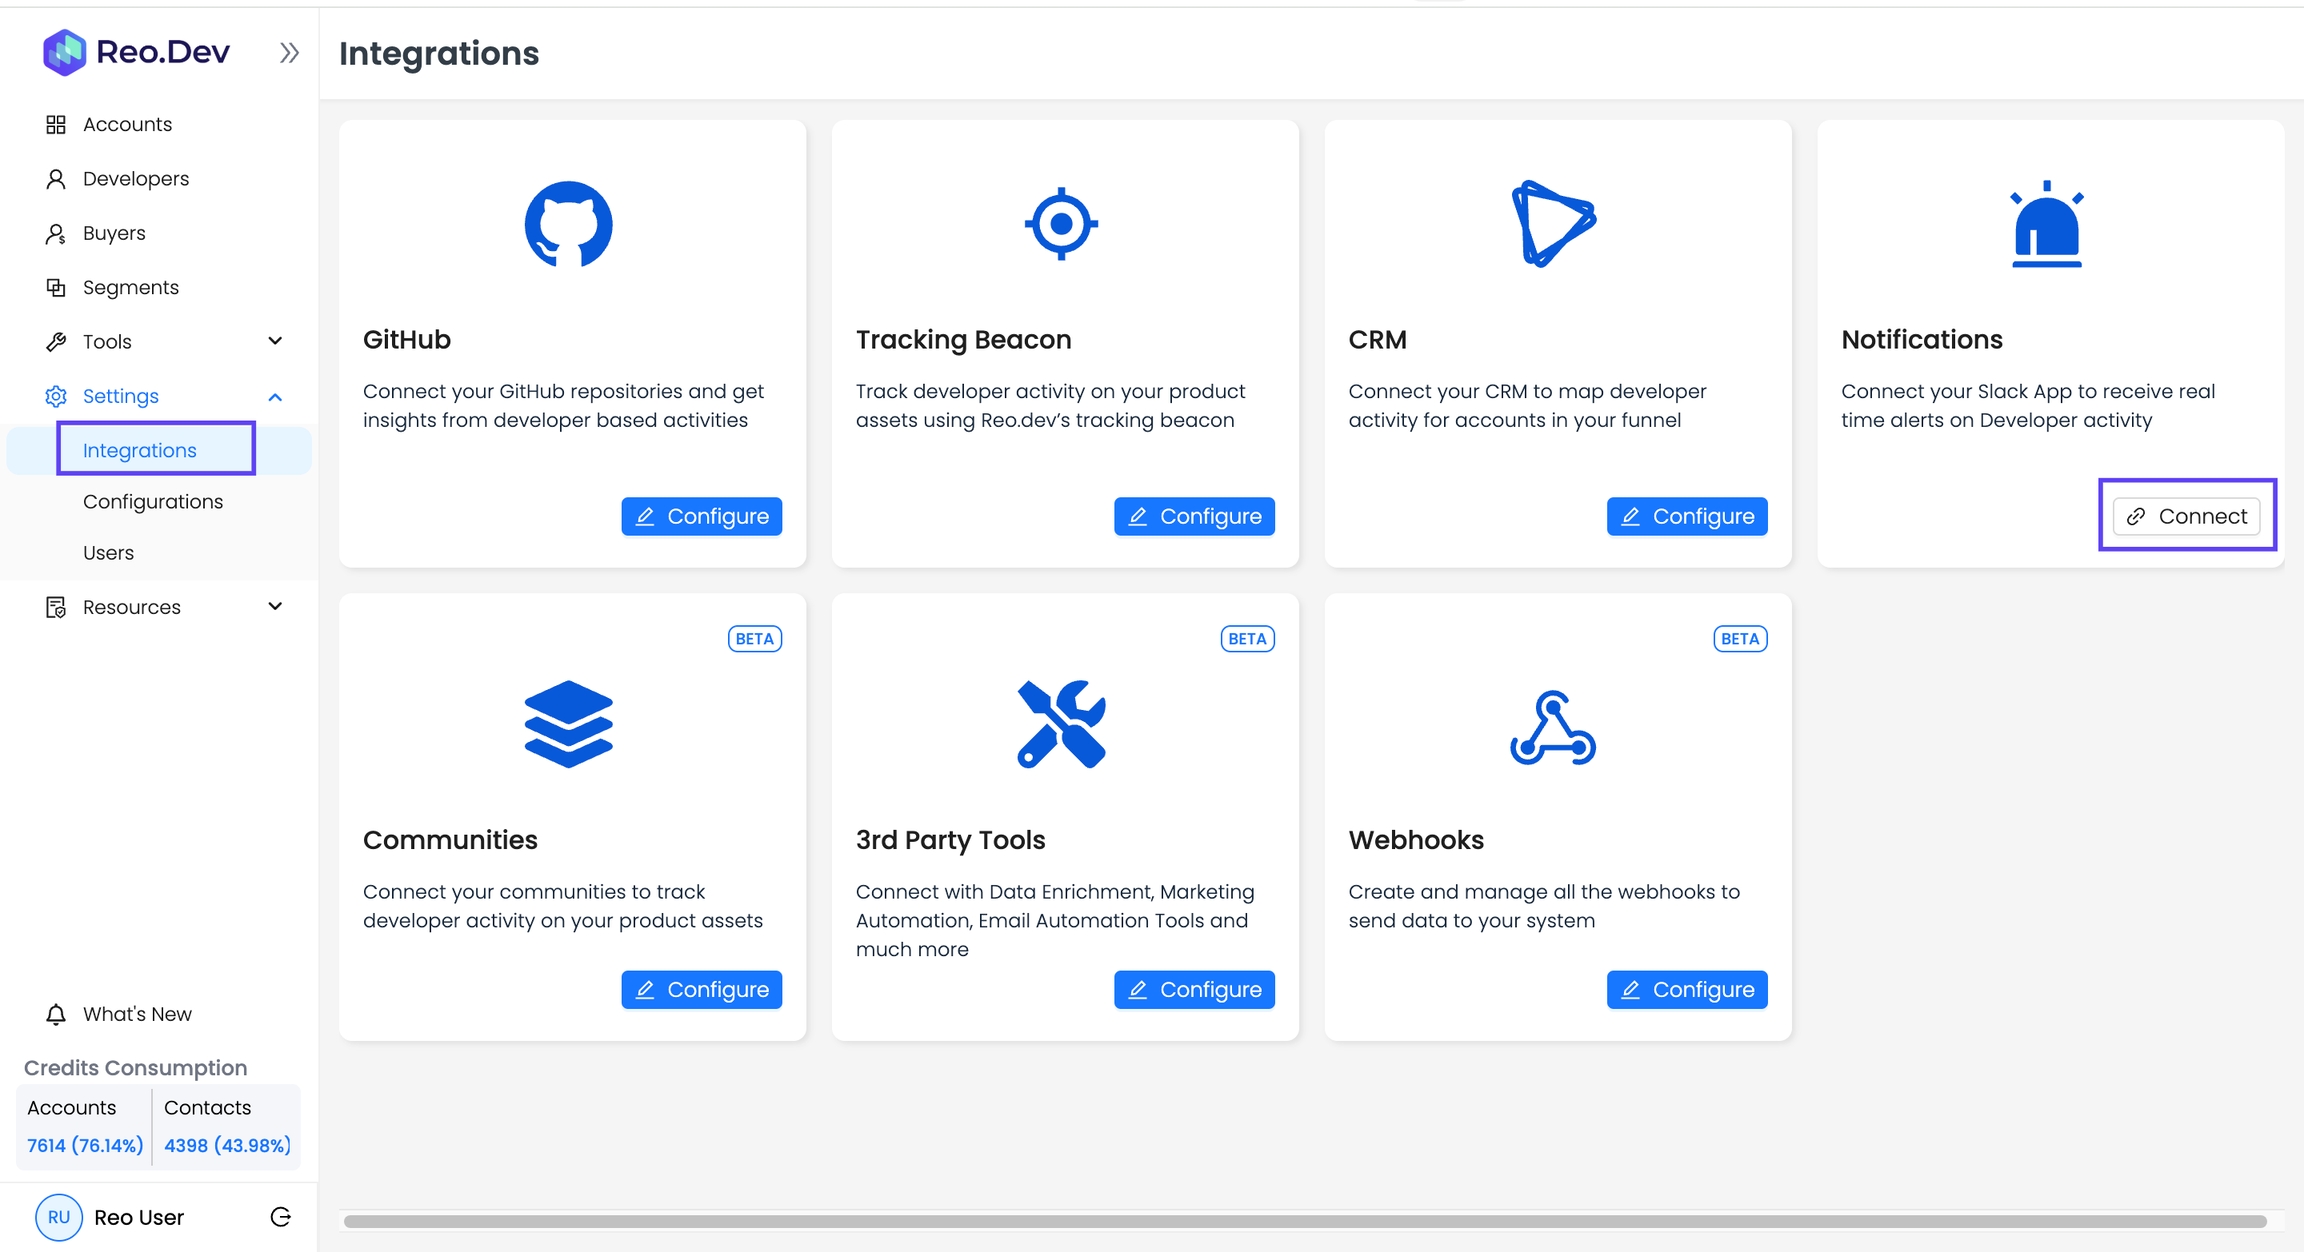Connect Slack for Notifications

click(x=2186, y=516)
